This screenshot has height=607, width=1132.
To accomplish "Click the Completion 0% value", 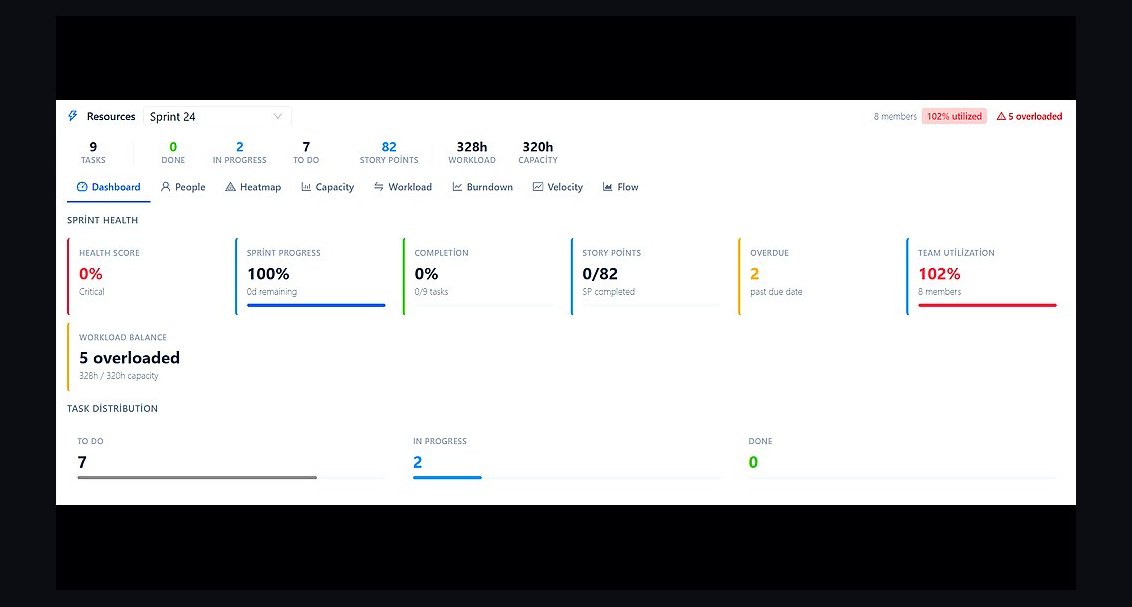I will pos(427,274).
